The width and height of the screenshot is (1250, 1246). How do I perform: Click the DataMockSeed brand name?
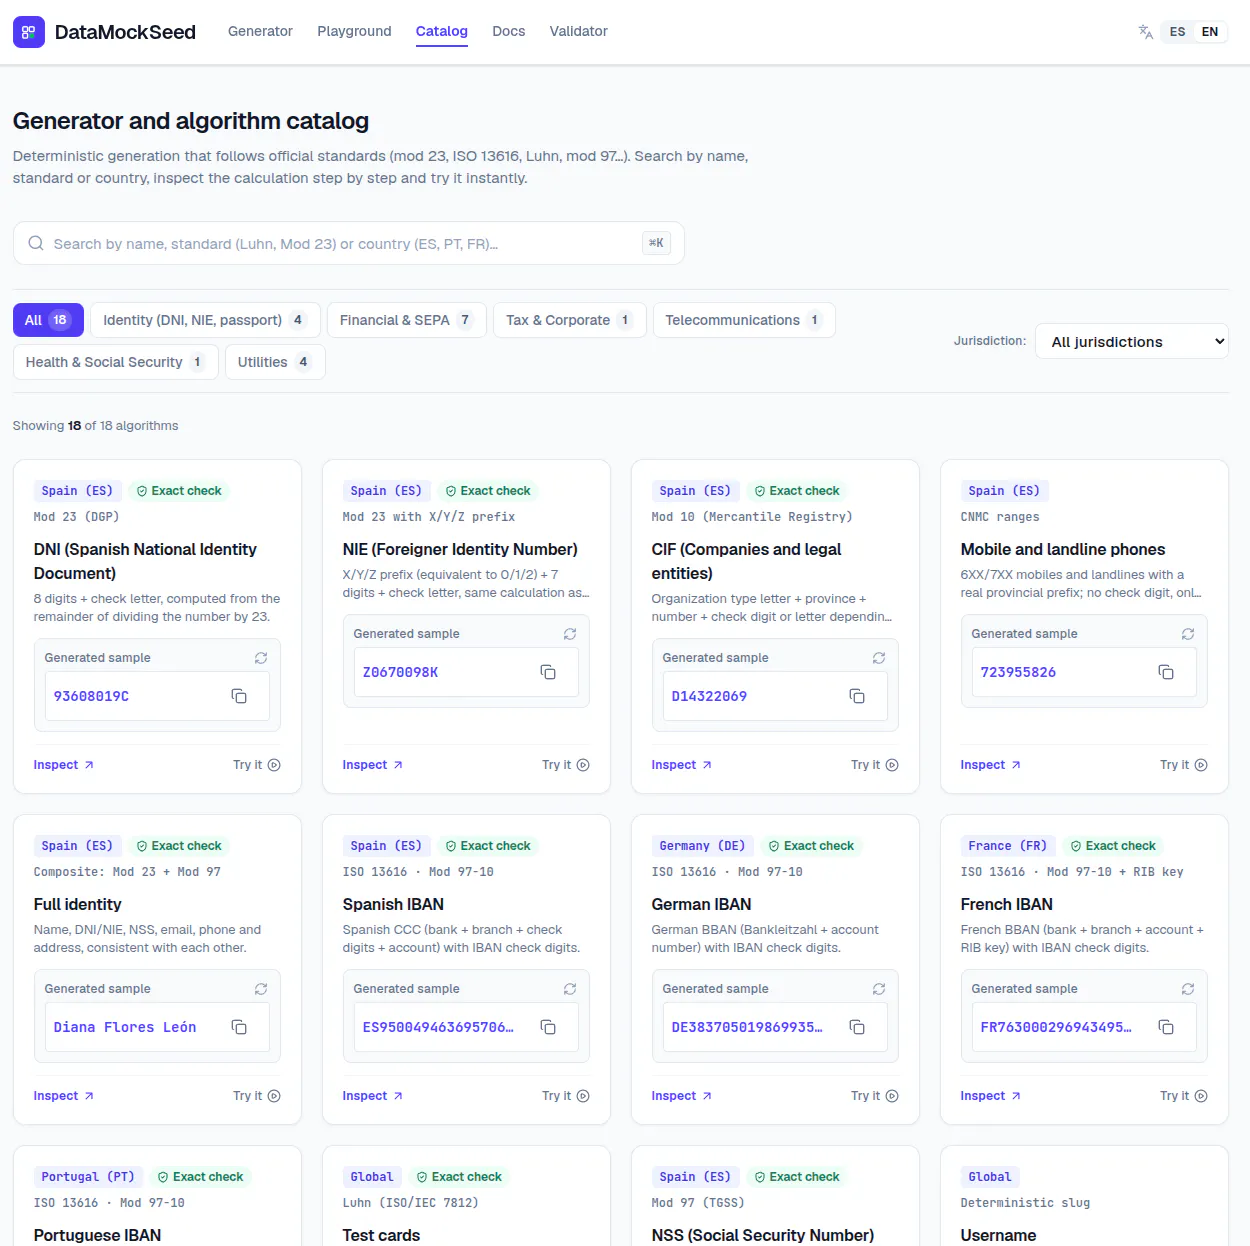pyautogui.click(x=125, y=32)
